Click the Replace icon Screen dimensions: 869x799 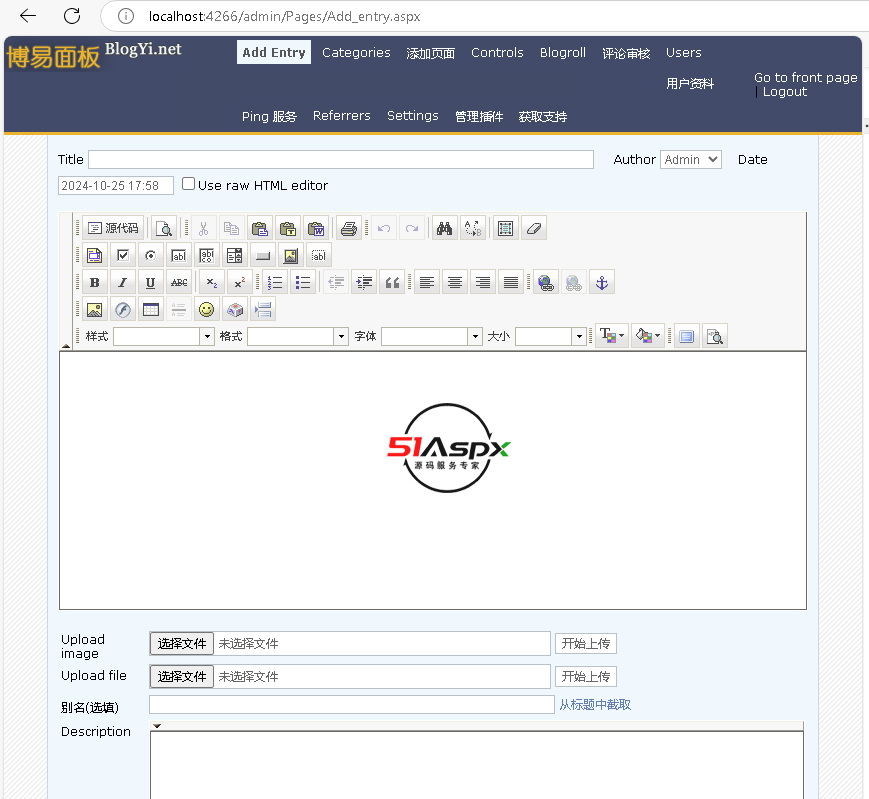pyautogui.click(x=473, y=228)
